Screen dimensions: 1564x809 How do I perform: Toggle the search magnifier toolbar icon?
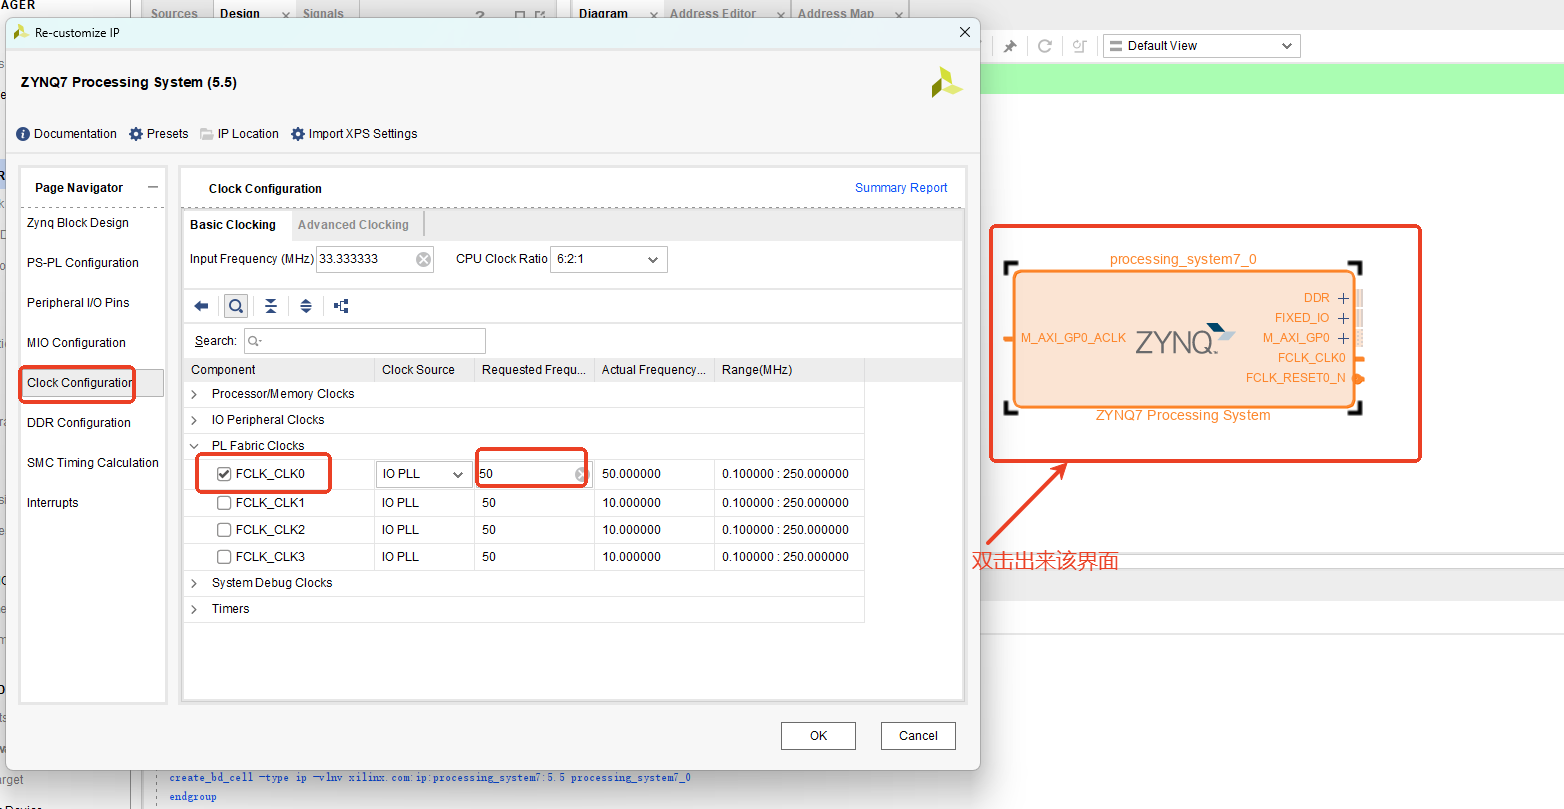[236, 306]
